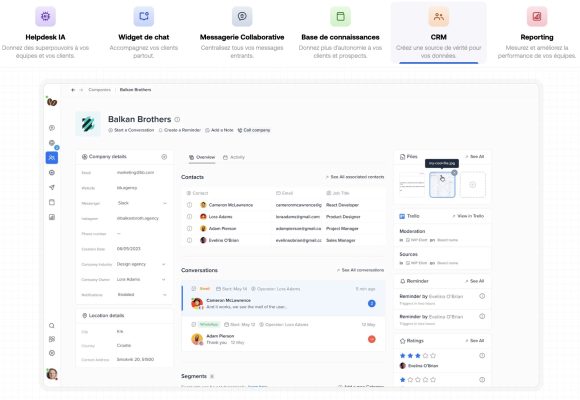Click Add a Note
580x400 pixels.
tap(219, 130)
